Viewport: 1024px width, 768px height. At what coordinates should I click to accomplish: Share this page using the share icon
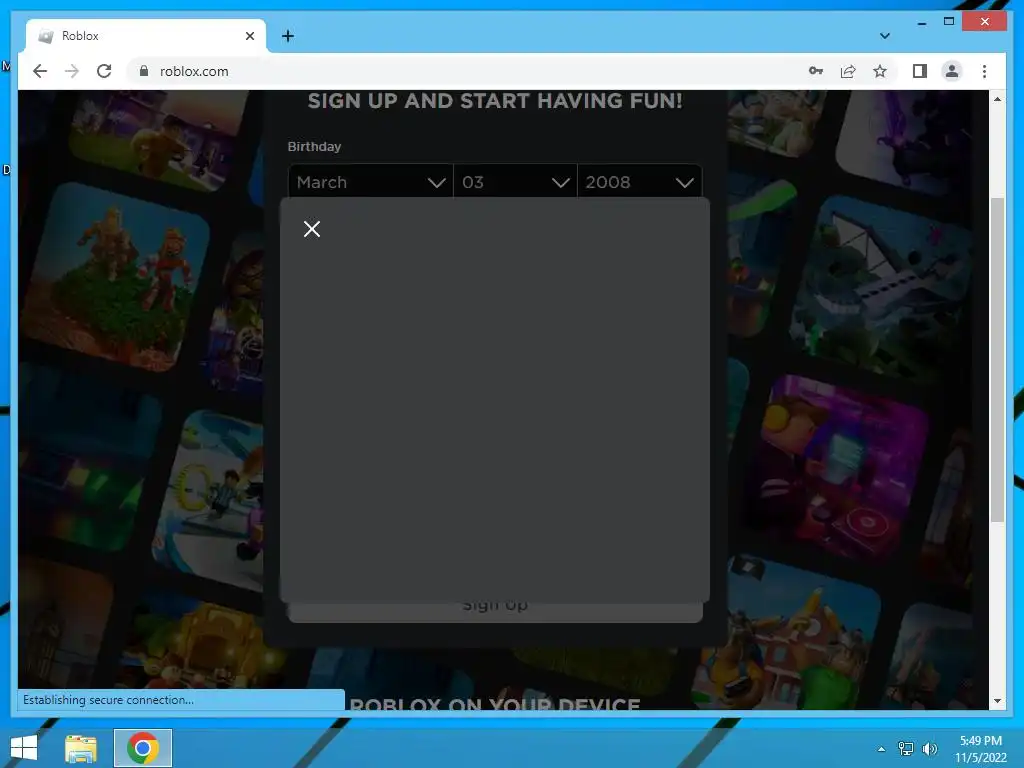pyautogui.click(x=848, y=71)
